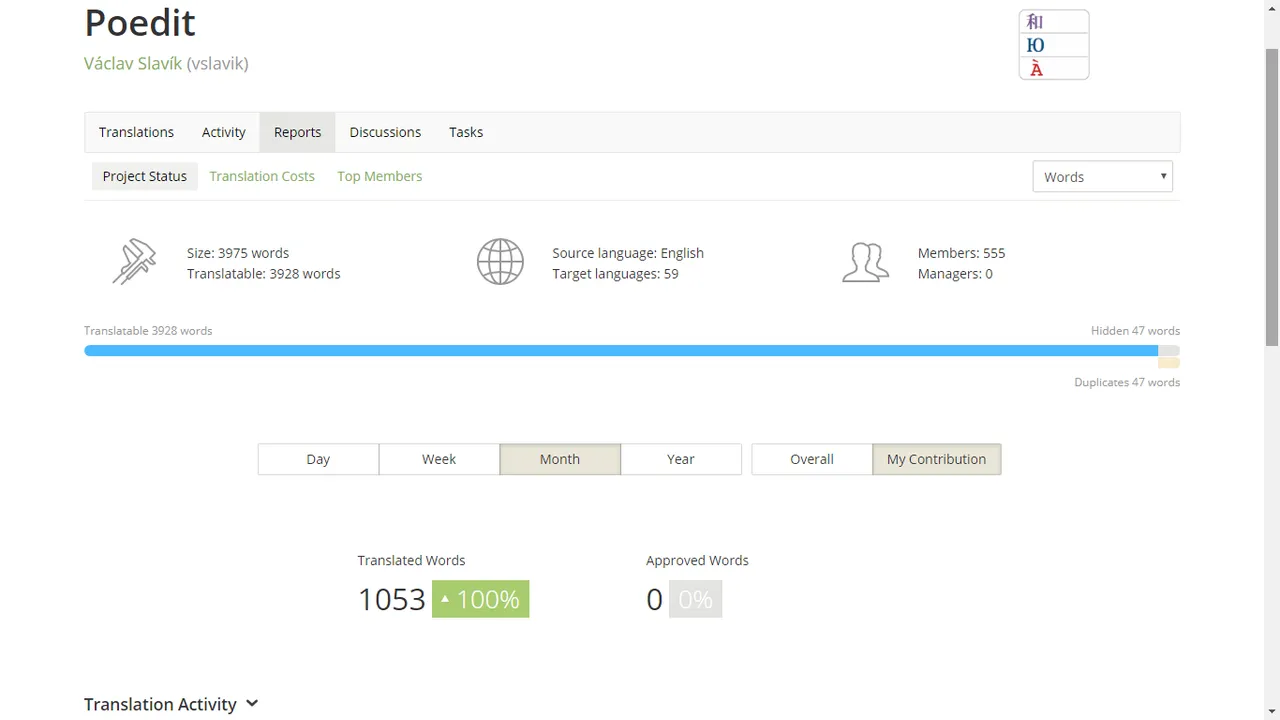1280x720 pixels.
Task: Click the 'Approved Words' heading
Action: [697, 561]
